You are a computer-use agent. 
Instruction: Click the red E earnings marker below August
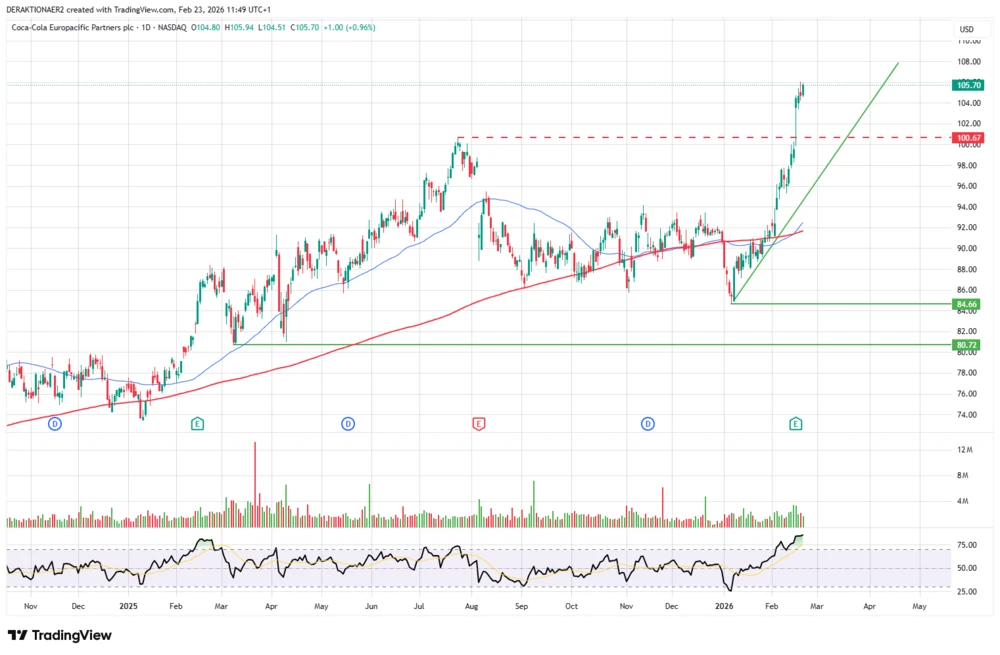(480, 423)
